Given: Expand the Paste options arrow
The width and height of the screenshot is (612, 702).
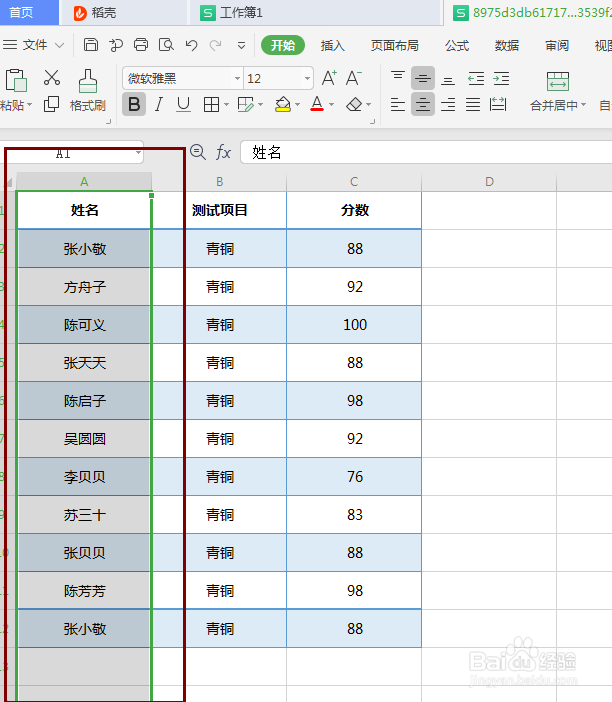Looking at the screenshot, I should point(30,105).
